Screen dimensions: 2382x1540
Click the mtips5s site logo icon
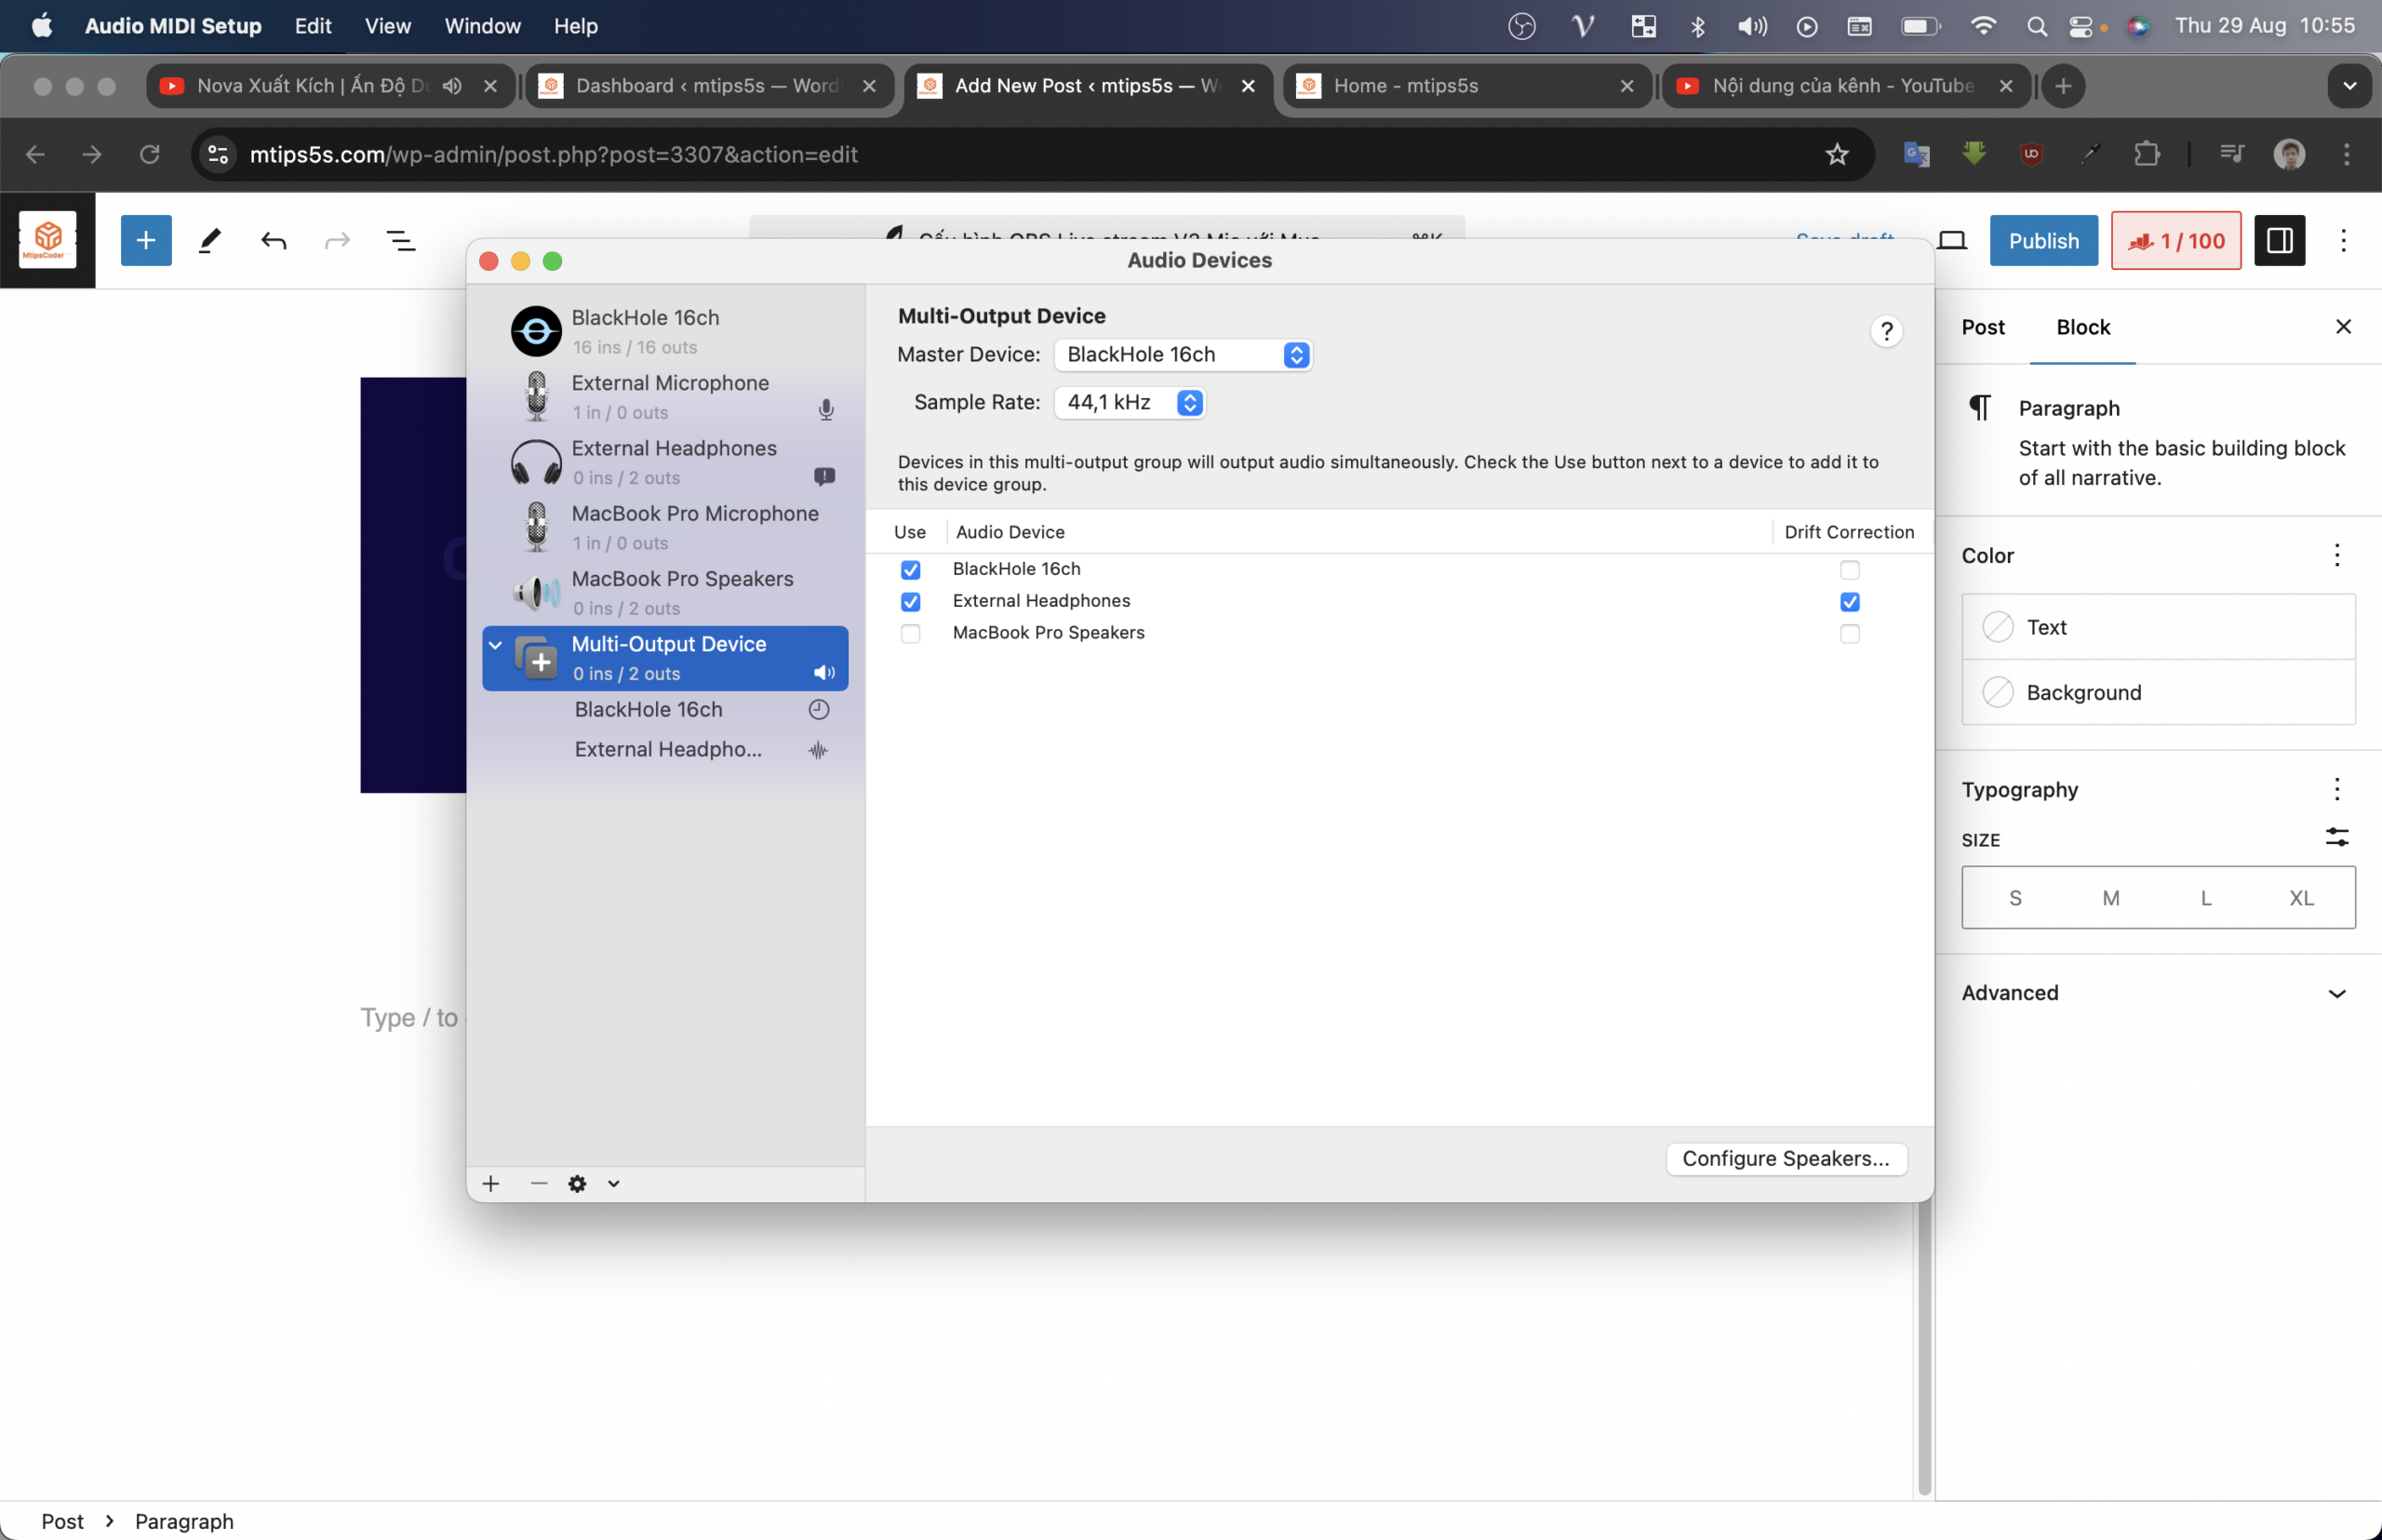coord(48,240)
